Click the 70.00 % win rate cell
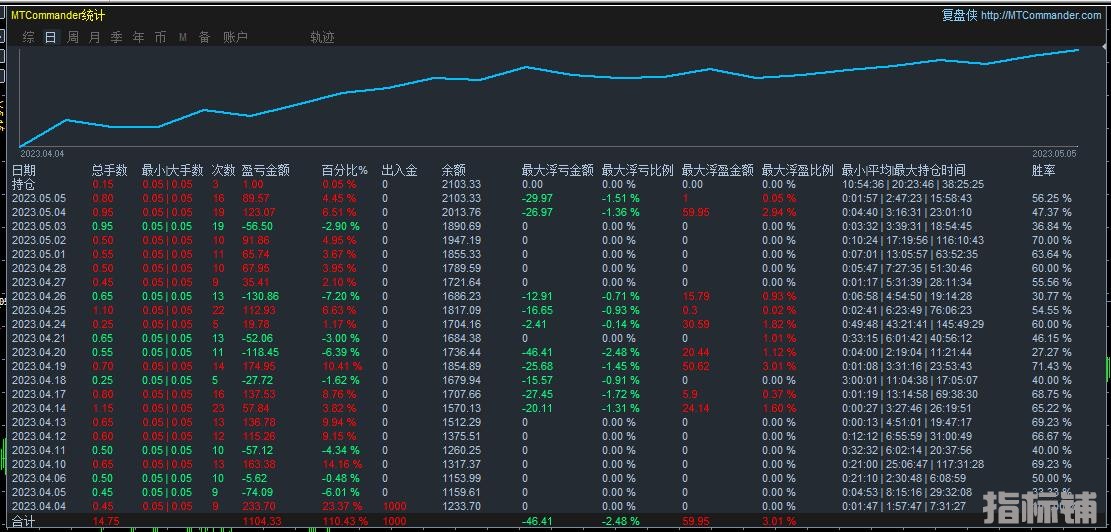The image size is (1111, 532). pos(1051,240)
